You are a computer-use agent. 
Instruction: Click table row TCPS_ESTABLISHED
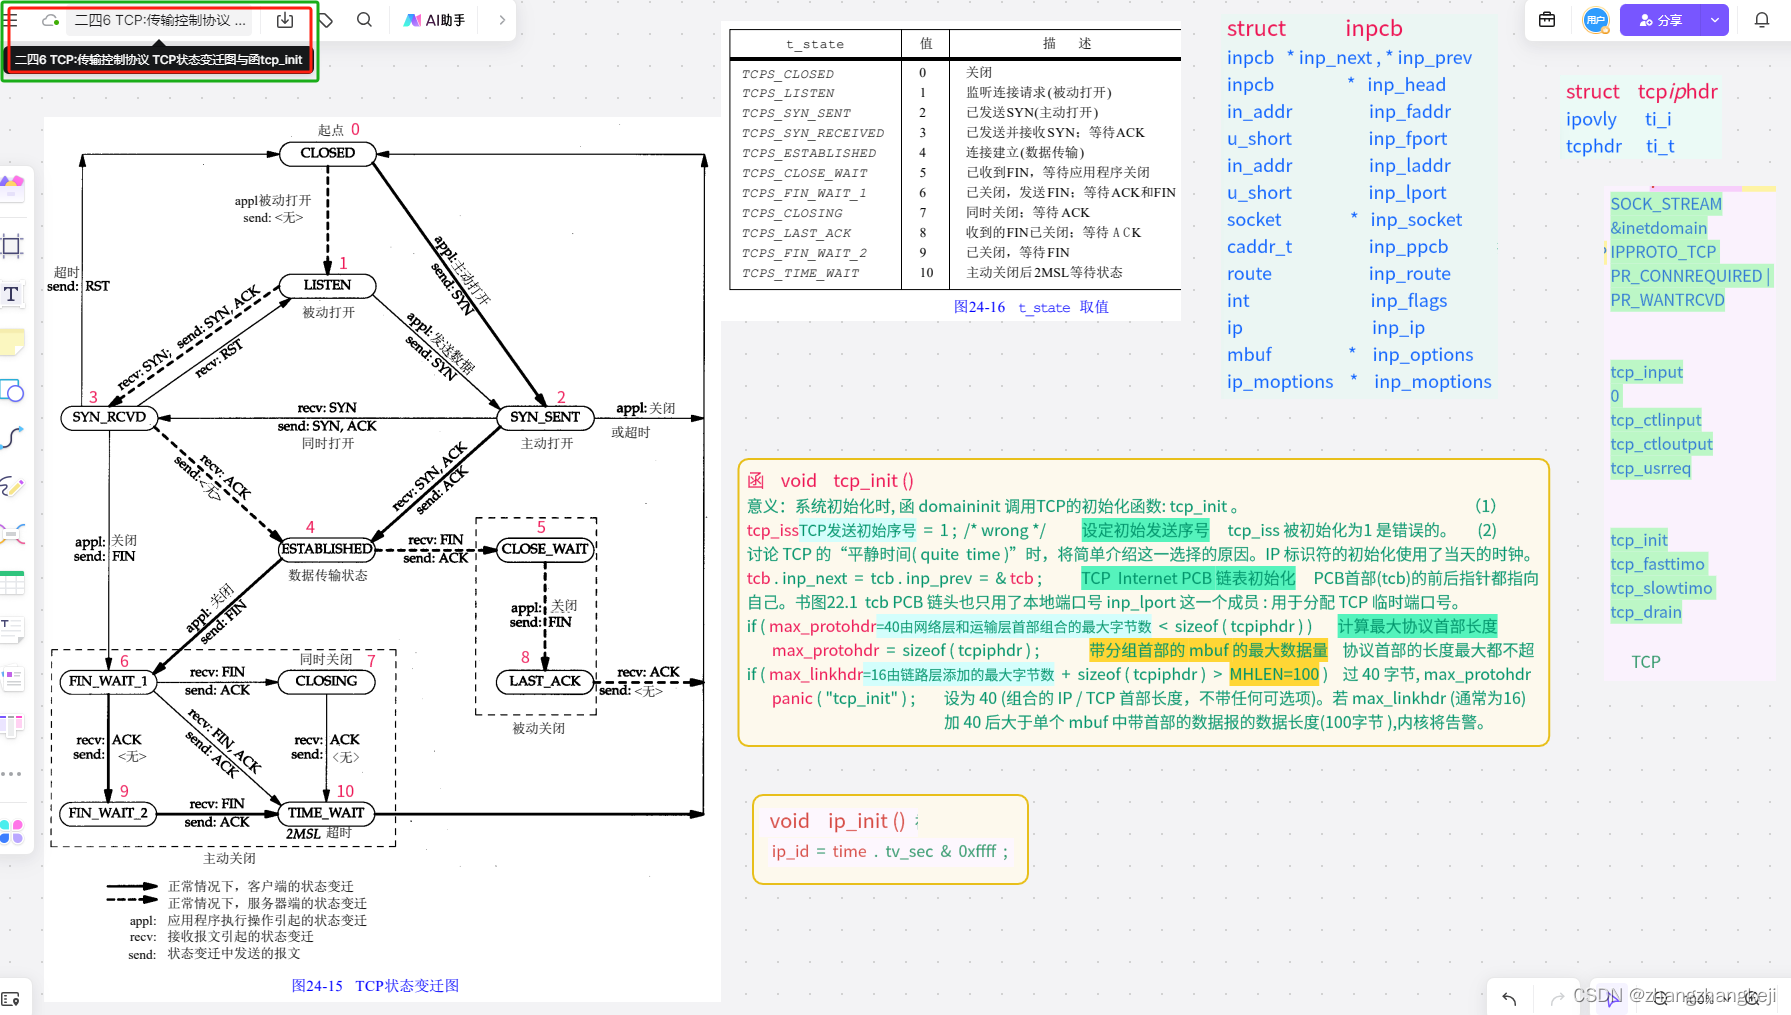coord(955,153)
